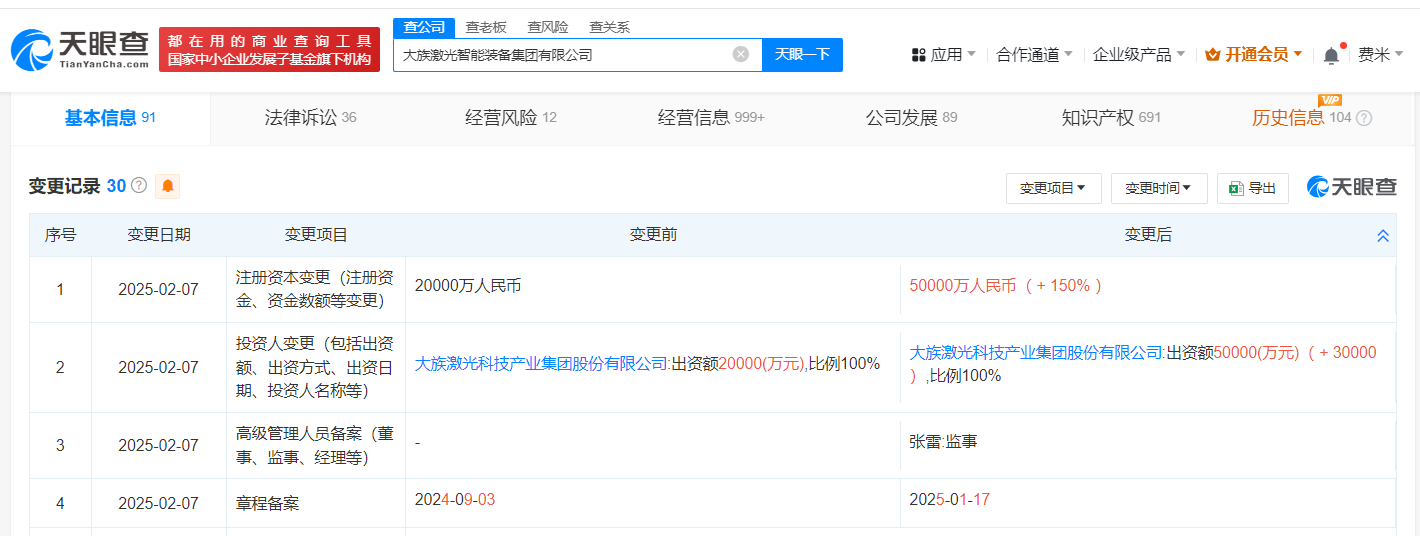1420x536 pixels.
Task: Open the help icon beside 历史信息 104
Action: [x=1364, y=118]
